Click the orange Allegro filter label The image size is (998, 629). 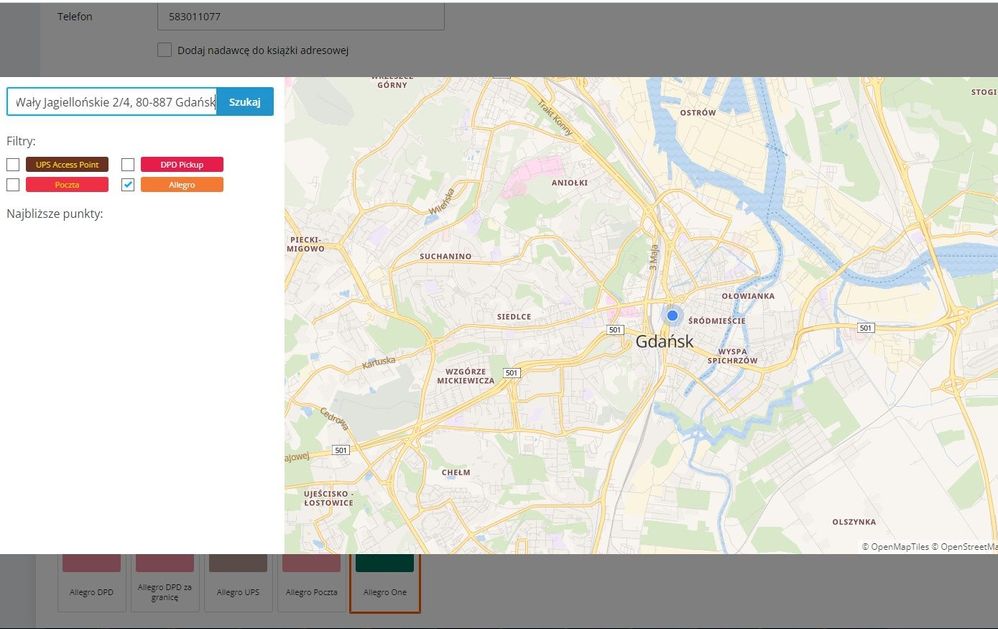[182, 185]
